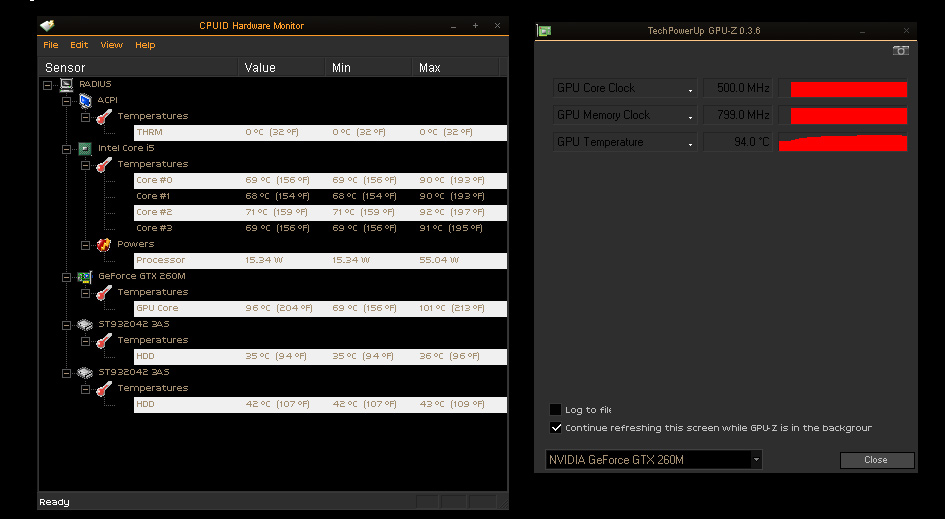Viewport: 945px width, 519px height.
Task: Open the Help menu in Hardware Monitor
Action: (145, 45)
